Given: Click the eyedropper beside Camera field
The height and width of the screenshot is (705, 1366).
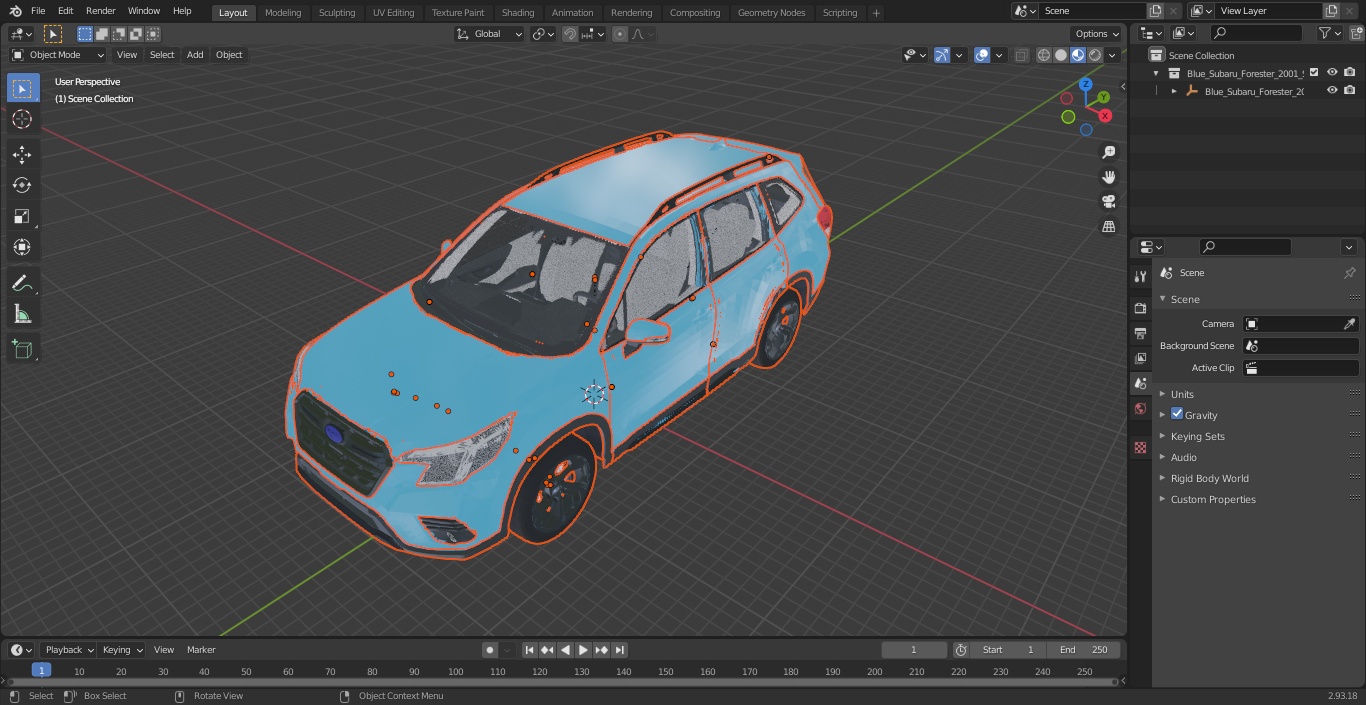Looking at the screenshot, I should tap(1349, 324).
